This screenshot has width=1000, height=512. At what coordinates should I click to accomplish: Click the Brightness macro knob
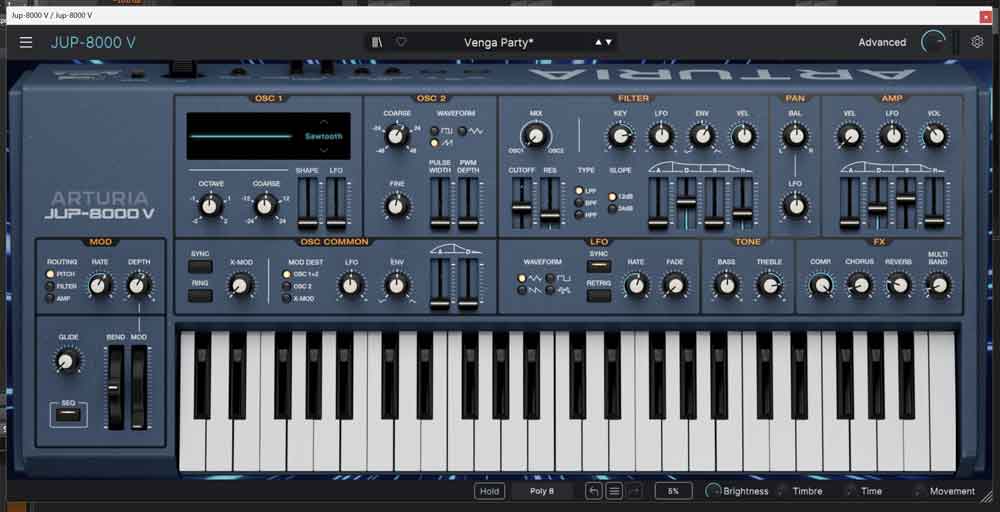(x=714, y=491)
